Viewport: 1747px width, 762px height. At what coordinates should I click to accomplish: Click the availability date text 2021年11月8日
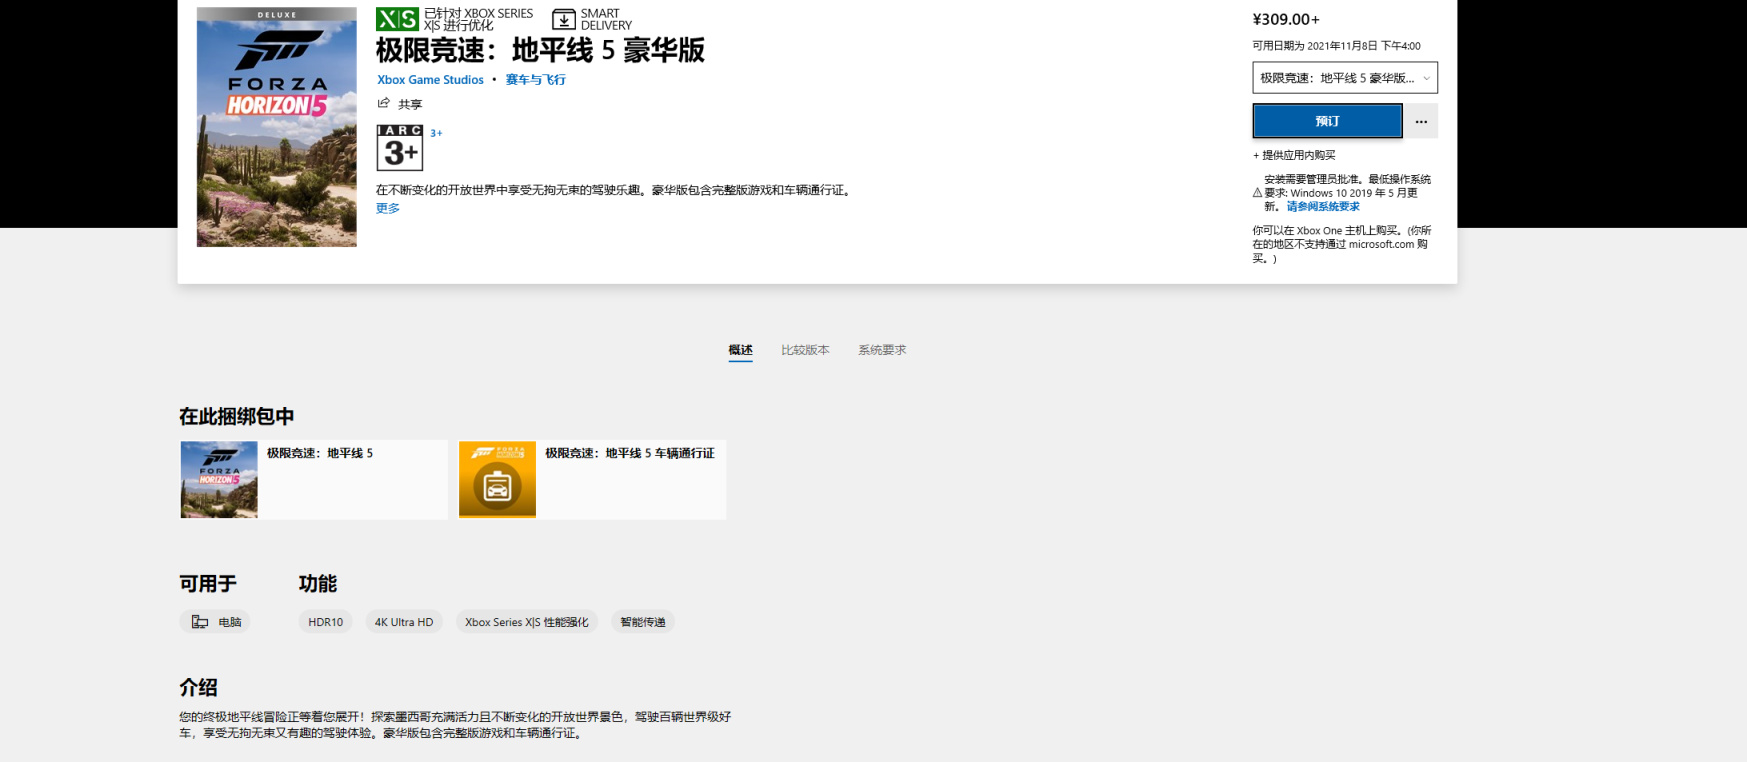(1343, 46)
